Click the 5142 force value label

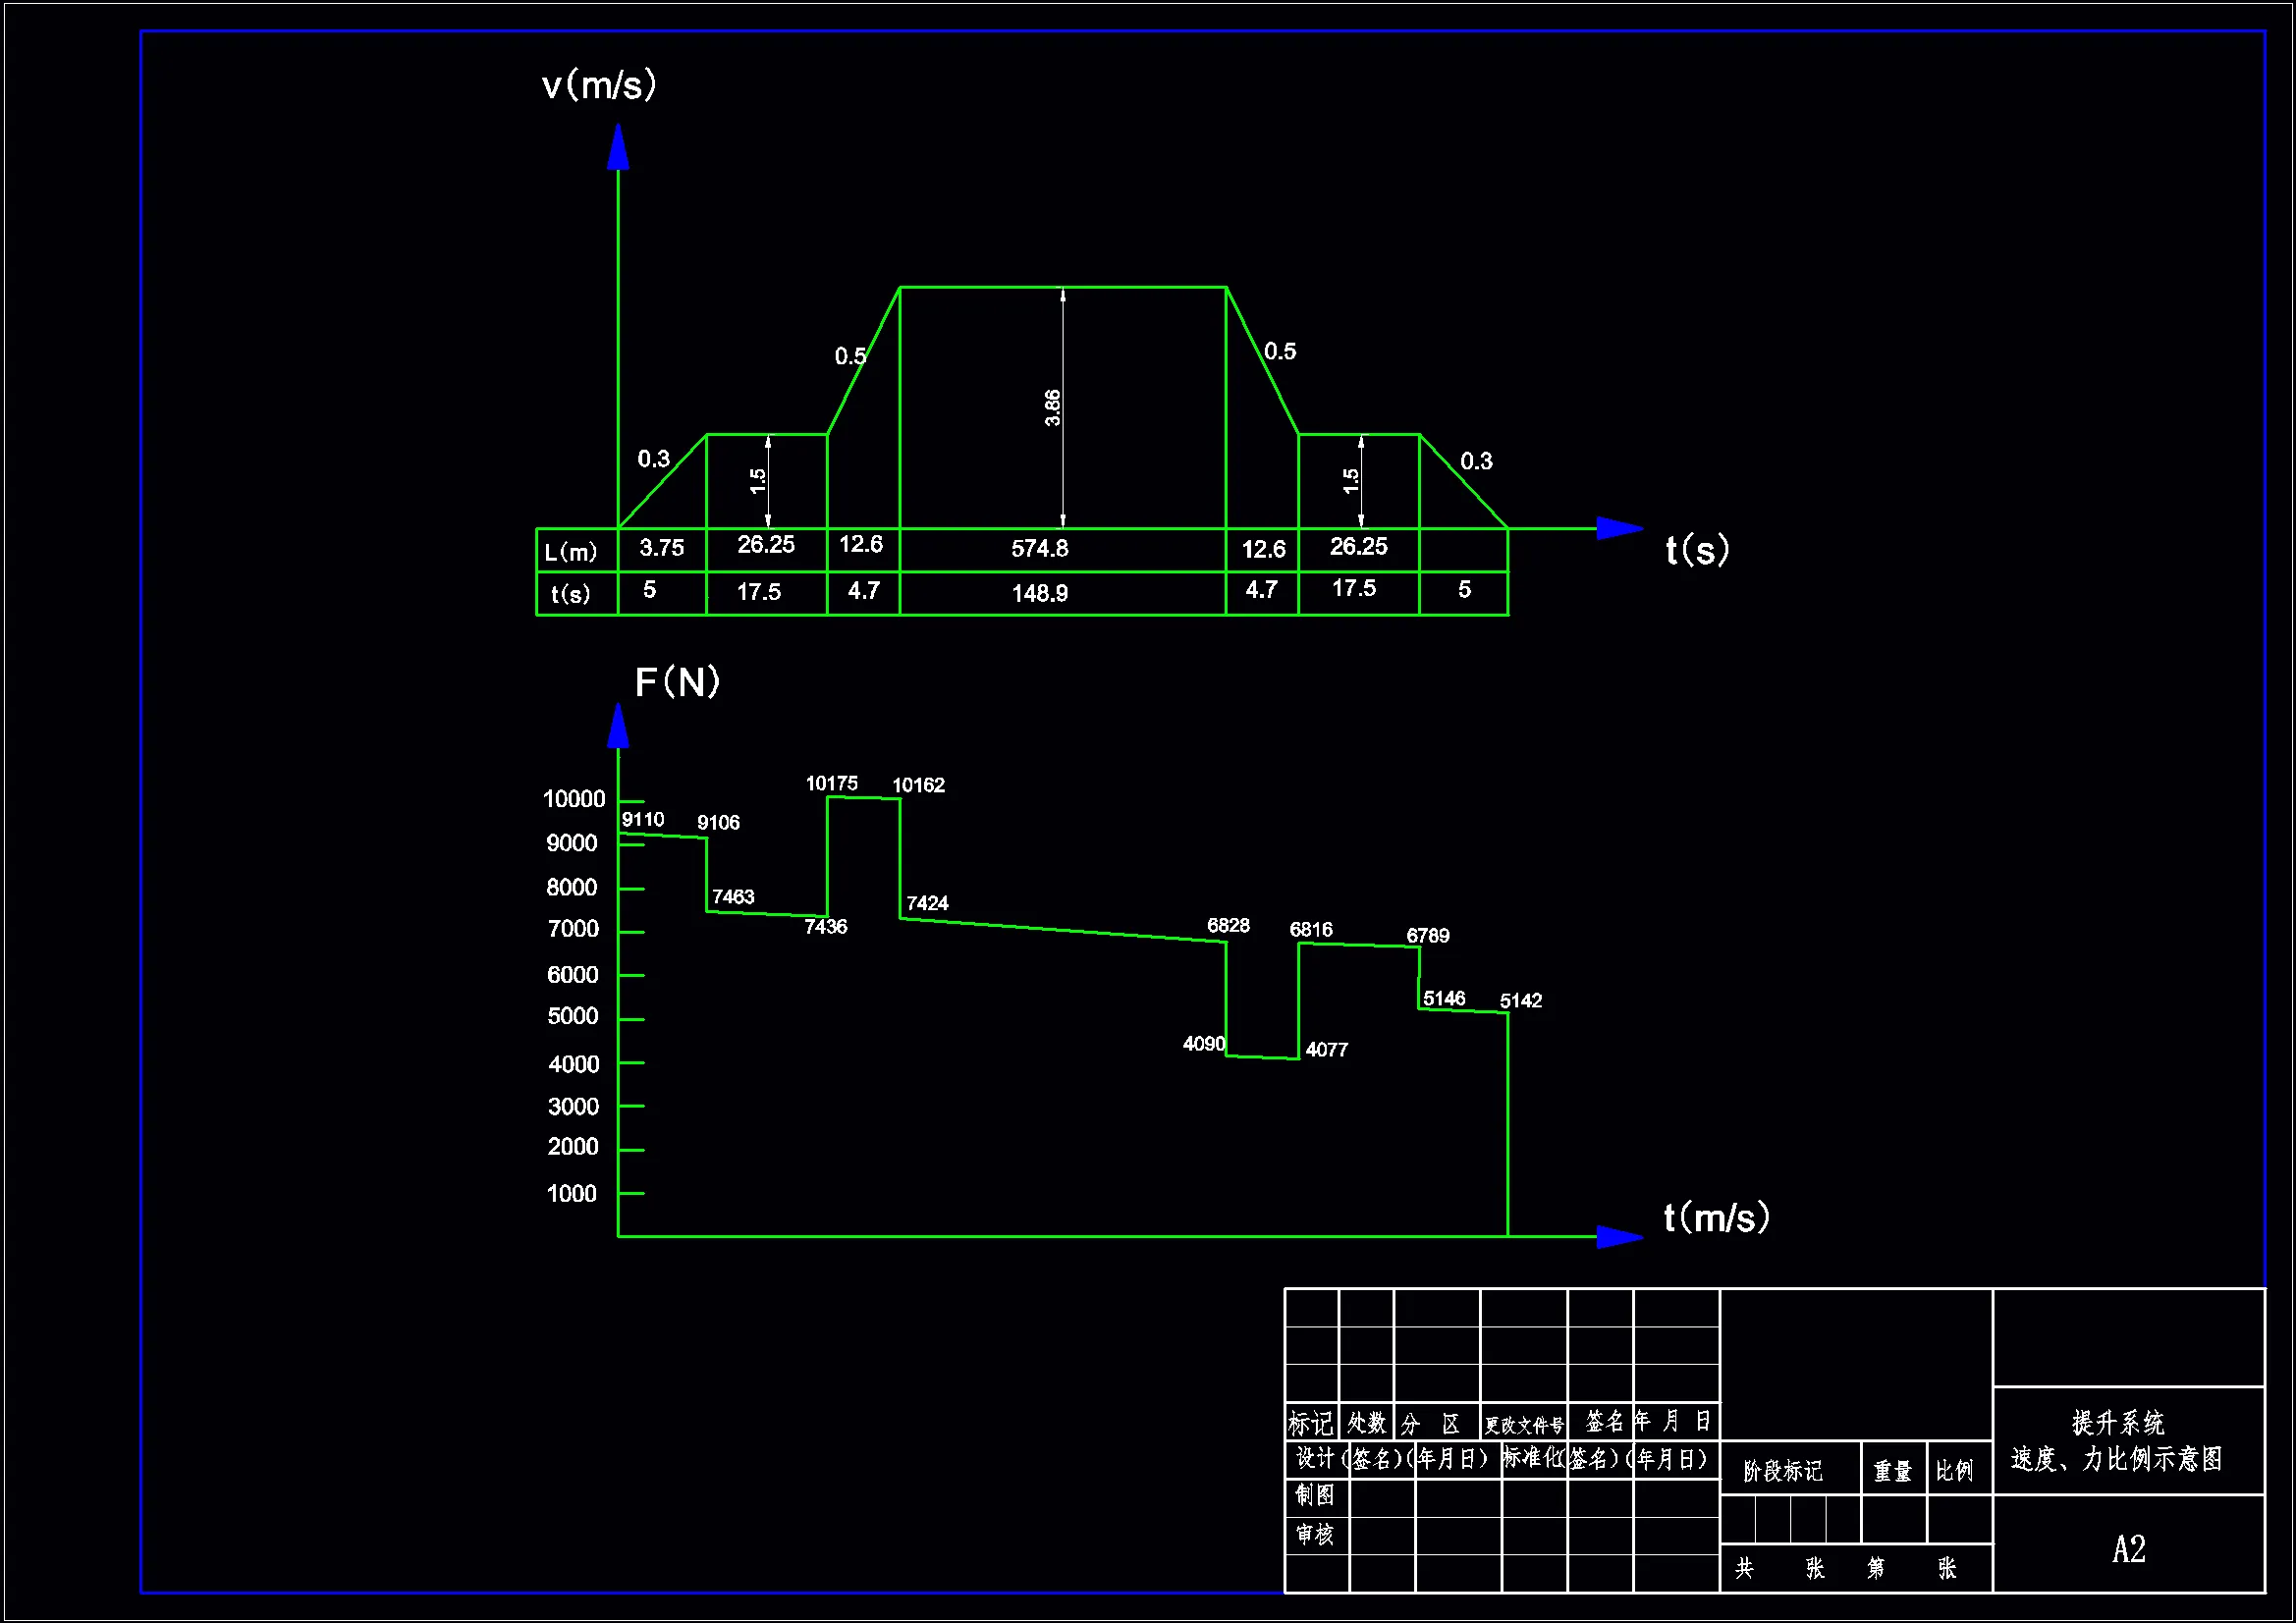point(1520,1000)
